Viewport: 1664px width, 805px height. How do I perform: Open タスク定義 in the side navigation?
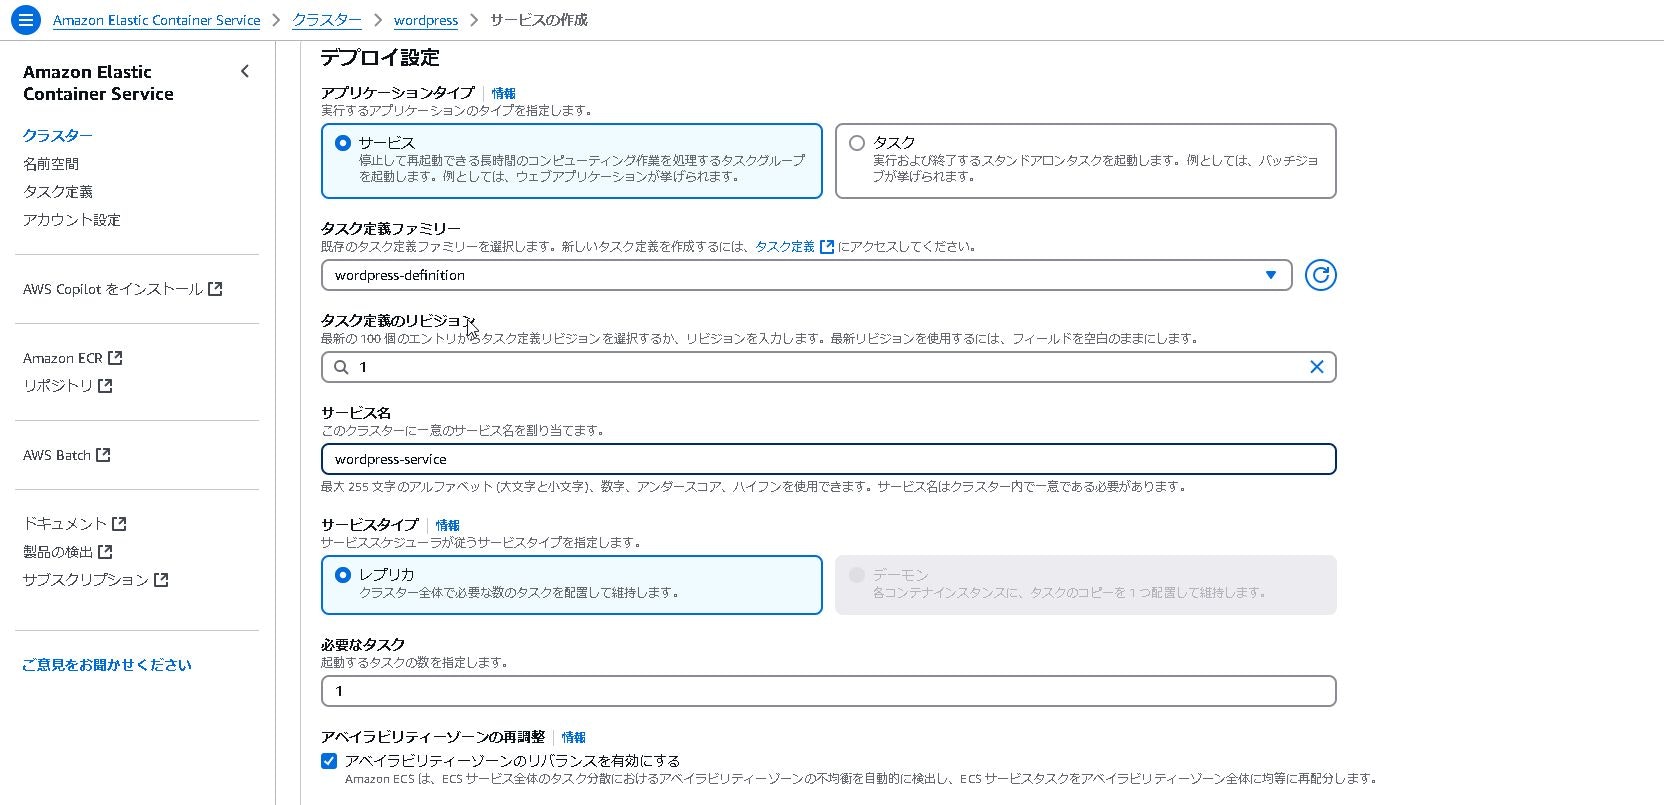point(58,191)
